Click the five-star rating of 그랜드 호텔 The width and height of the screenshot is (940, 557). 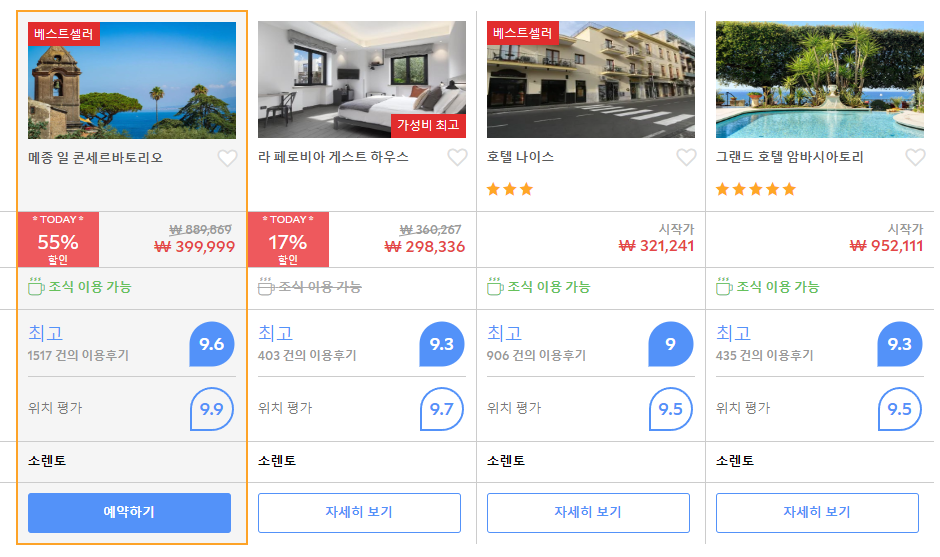(756, 190)
